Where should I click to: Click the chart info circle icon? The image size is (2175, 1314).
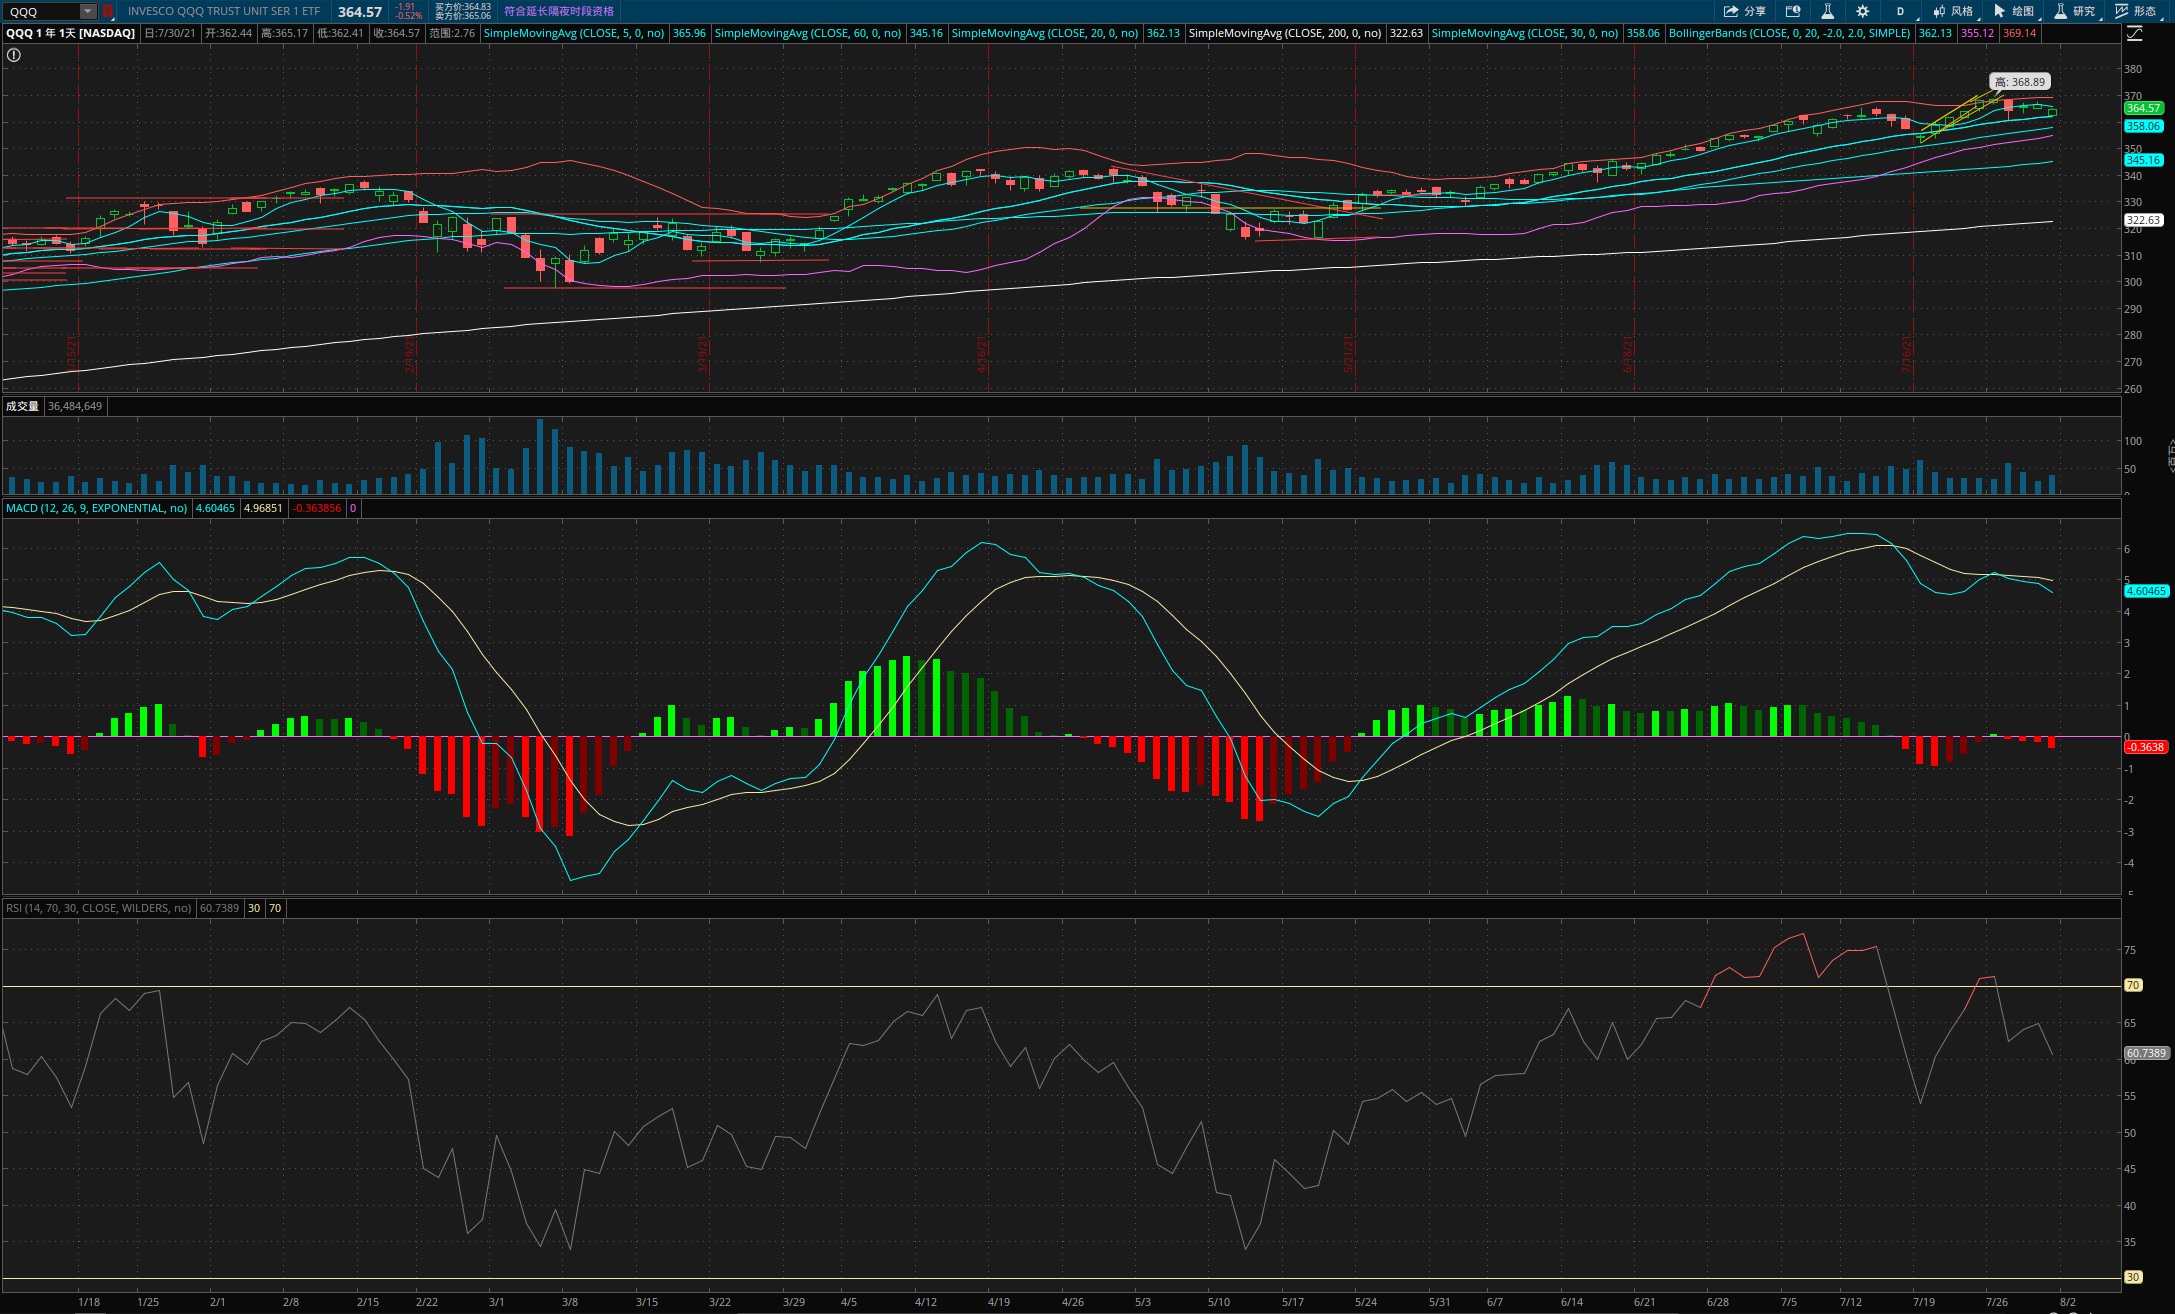coord(13,55)
